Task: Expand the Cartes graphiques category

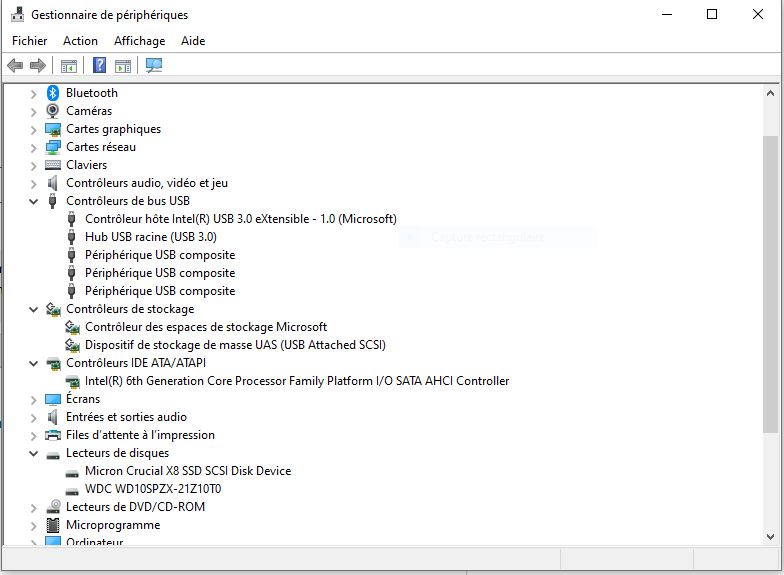Action: [34, 130]
